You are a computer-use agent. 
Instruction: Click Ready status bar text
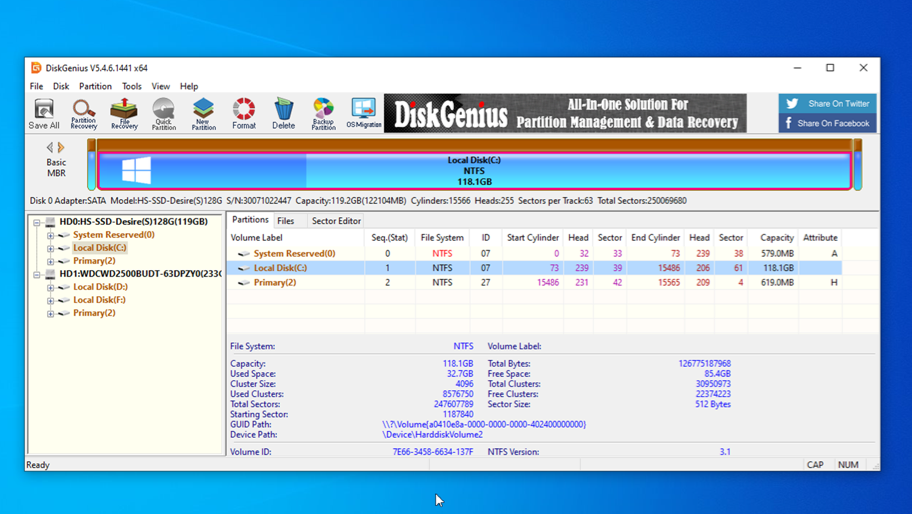[38, 465]
